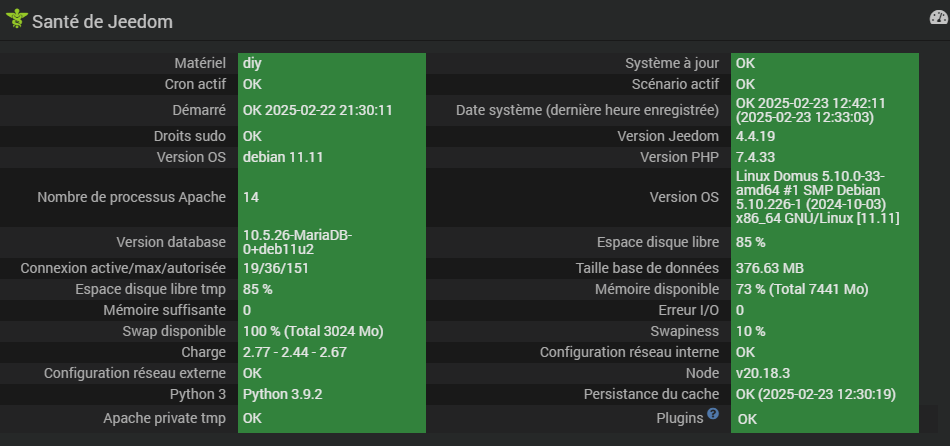Click the Cron actif OK value
The width and height of the screenshot is (950, 446).
tap(253, 84)
